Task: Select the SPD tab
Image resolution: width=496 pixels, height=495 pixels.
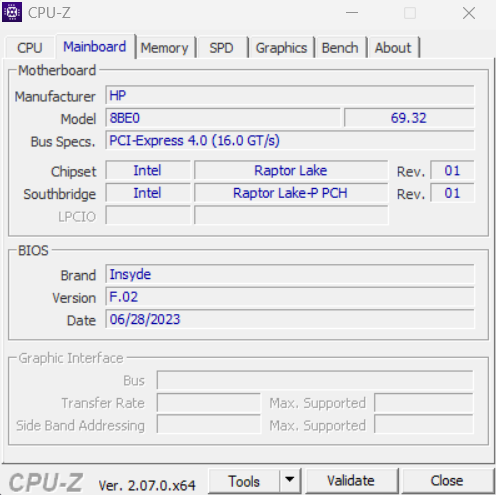Action: [221, 48]
